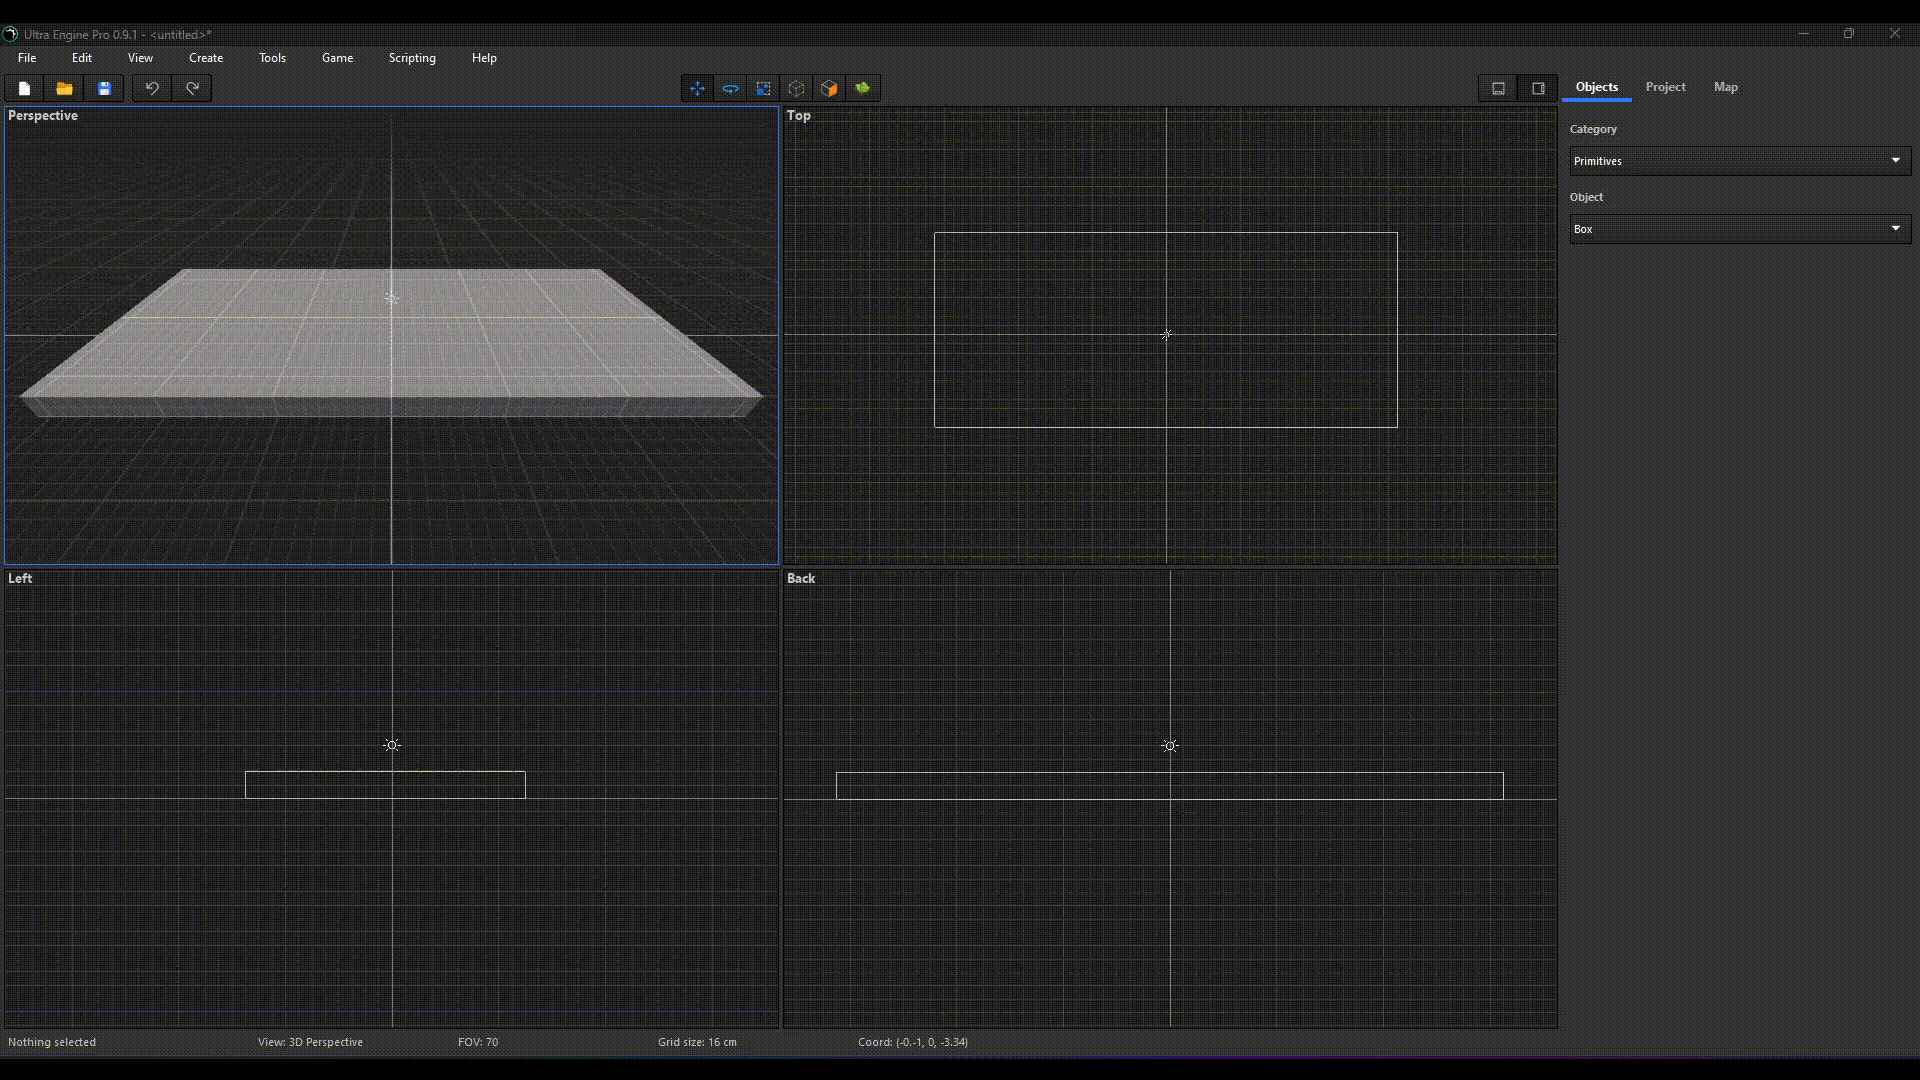Select the wireframe cube tool icon
This screenshot has height=1080, width=1920.
pyautogui.click(x=796, y=89)
